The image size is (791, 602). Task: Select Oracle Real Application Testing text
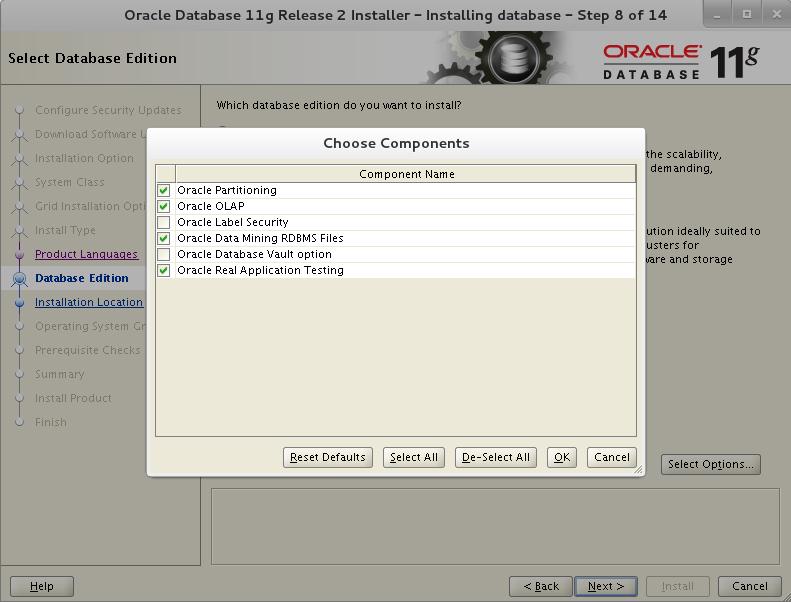click(x=260, y=270)
